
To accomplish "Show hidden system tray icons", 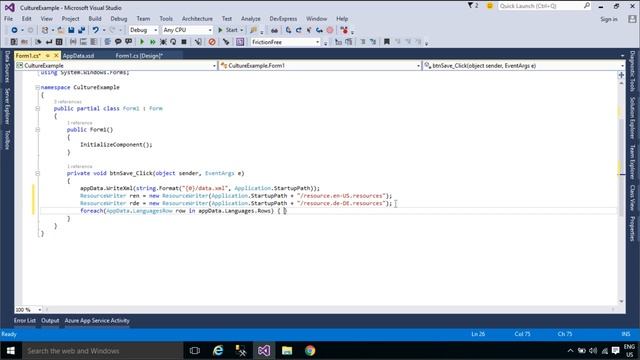I will [570, 351].
